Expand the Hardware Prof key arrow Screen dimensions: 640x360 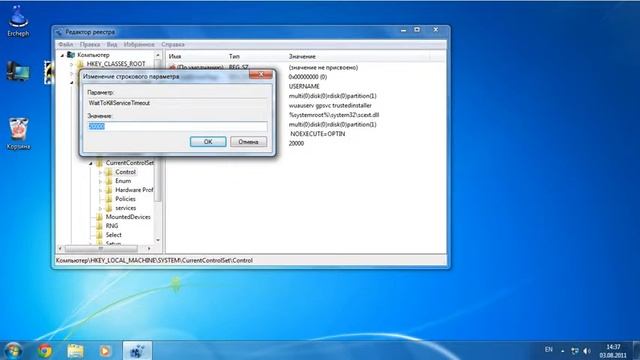[x=100, y=190]
